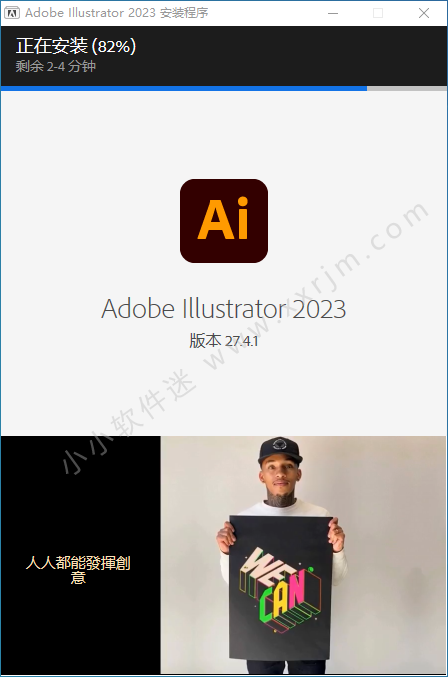
Task: Click the WE CAN poster artwork
Action: click(x=281, y=588)
